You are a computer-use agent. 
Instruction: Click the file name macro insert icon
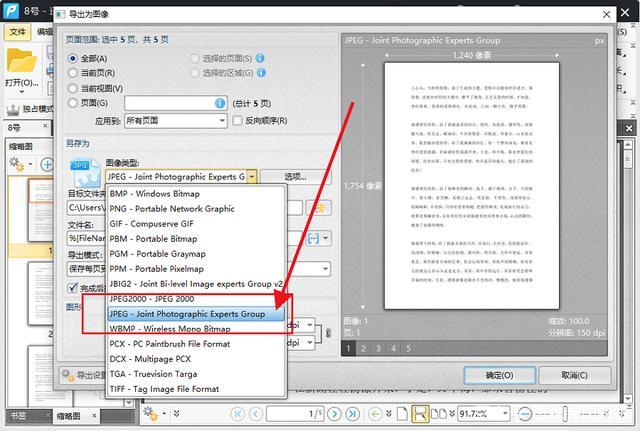[x=313, y=239]
